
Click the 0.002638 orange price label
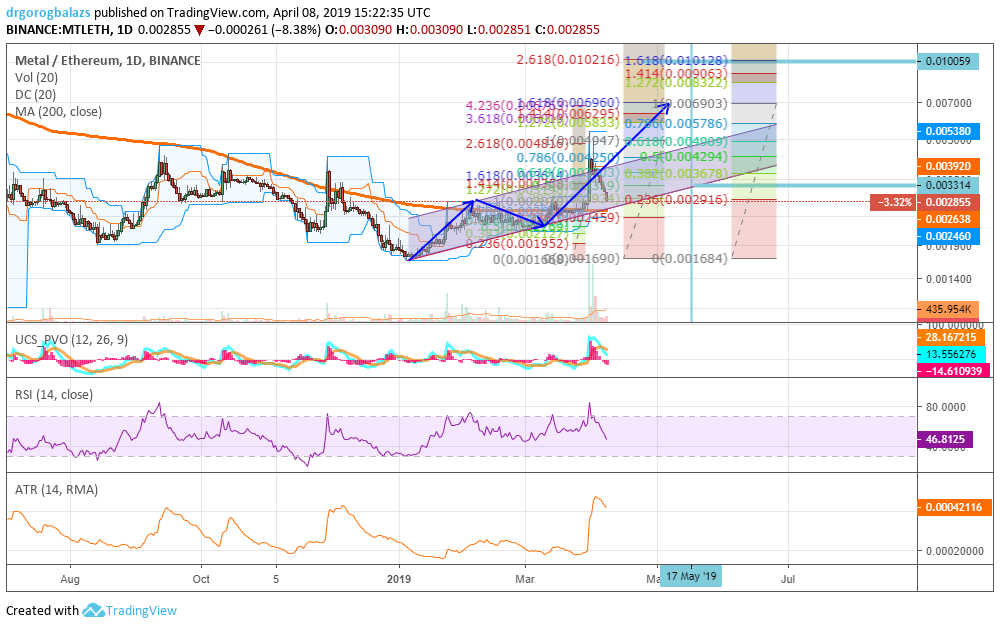948,219
